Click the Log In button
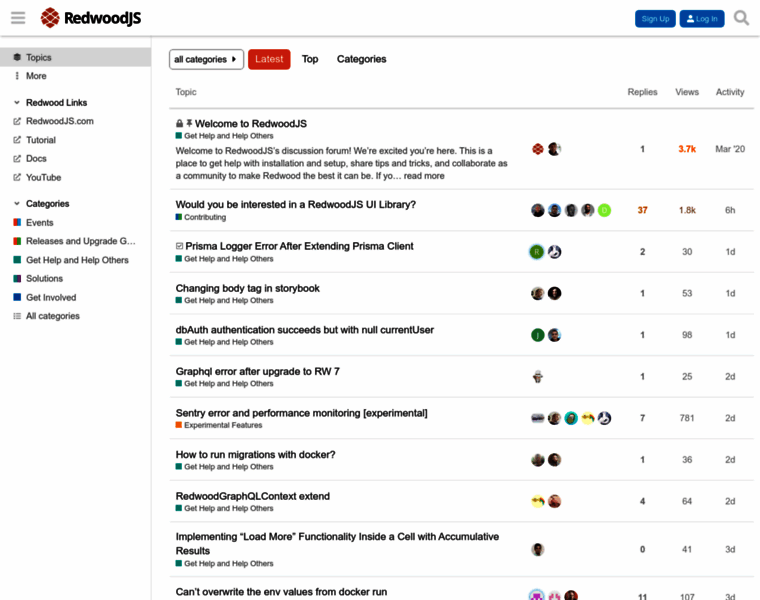 [x=702, y=19]
